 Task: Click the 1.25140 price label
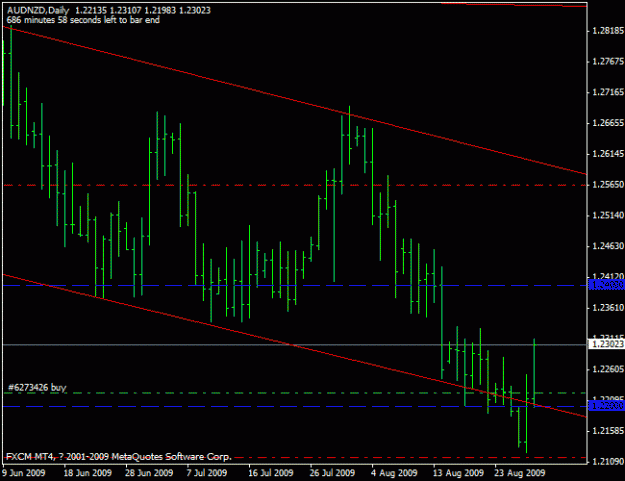(608, 215)
